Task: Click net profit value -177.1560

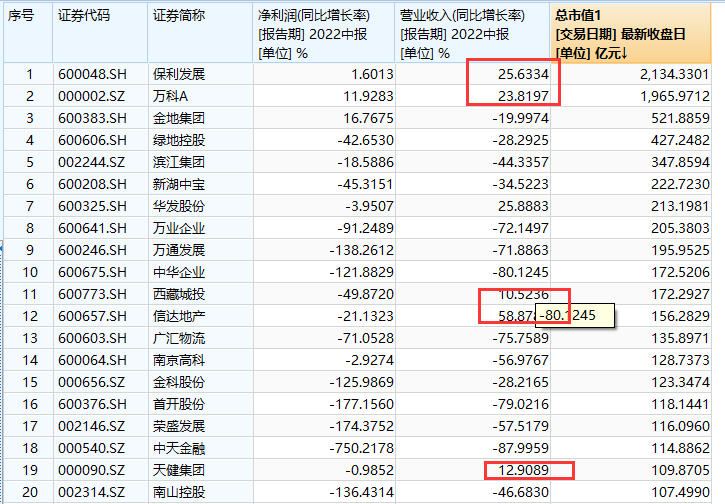Action: 362,404
